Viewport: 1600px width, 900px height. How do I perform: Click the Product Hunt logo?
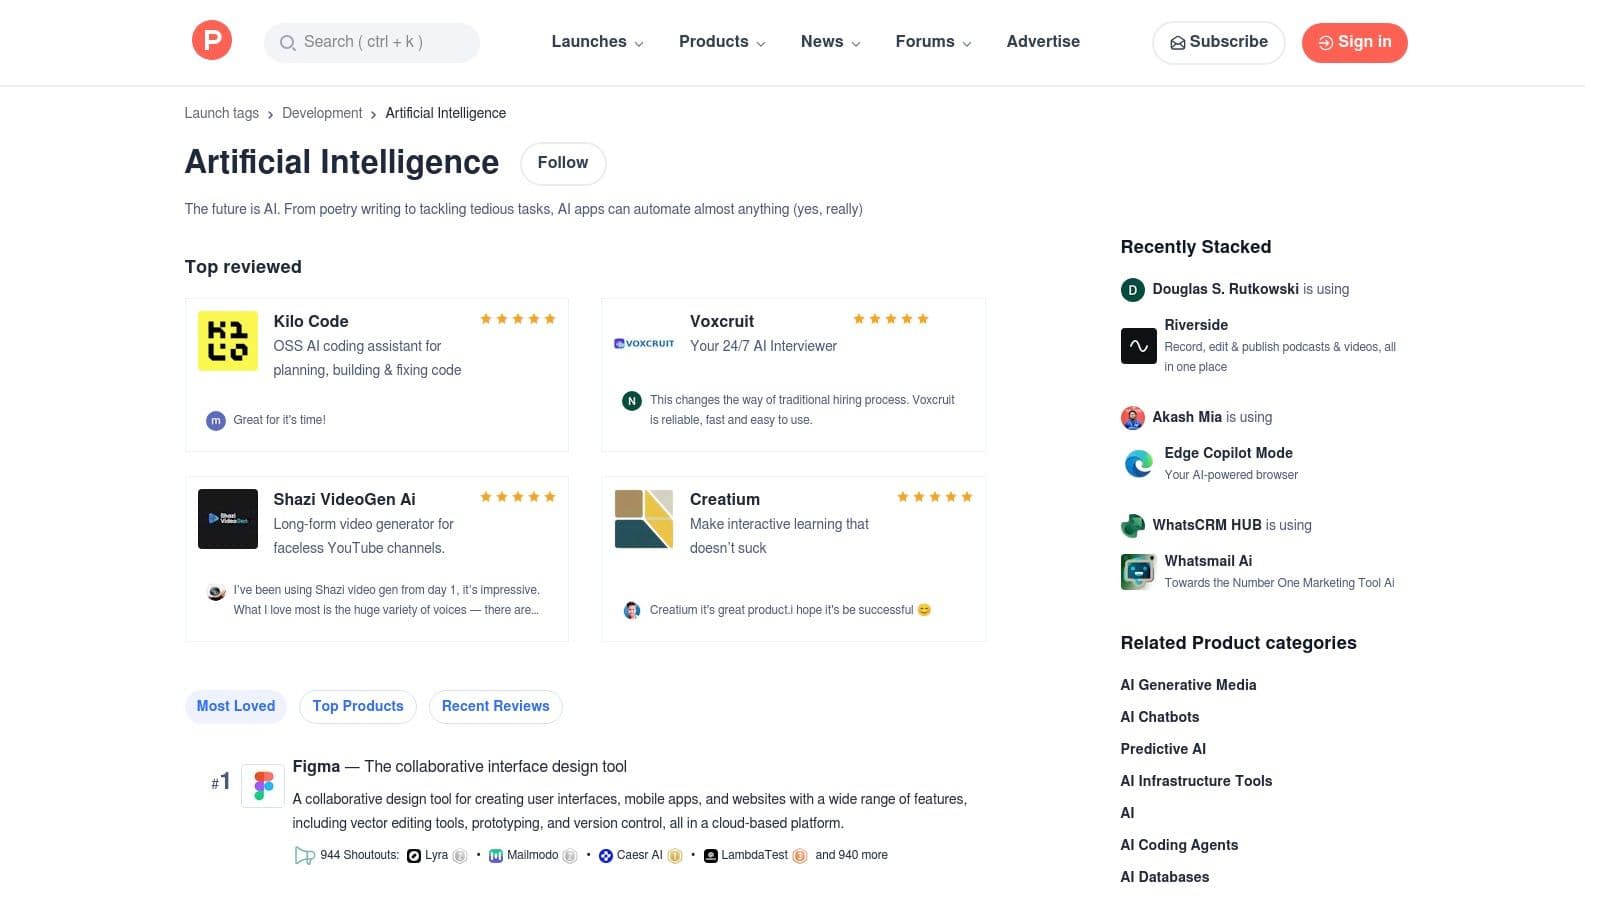click(x=211, y=40)
